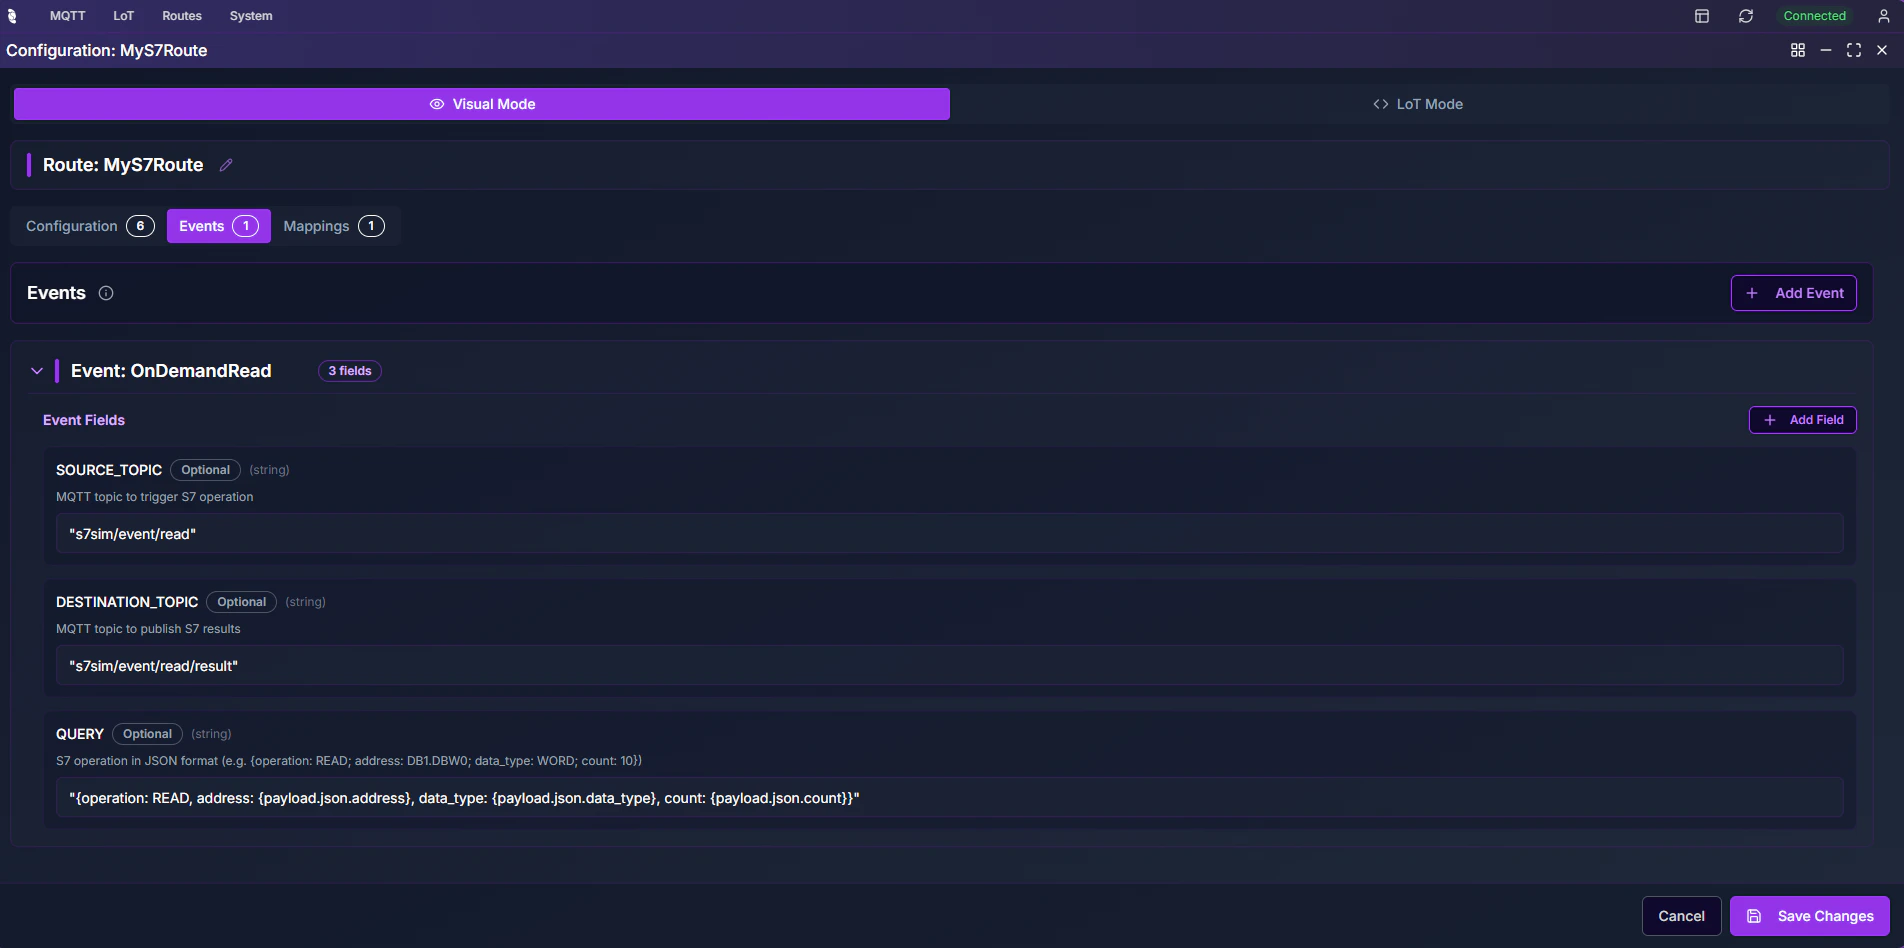Edit the route name with pencil icon
Image resolution: width=1904 pixels, height=948 pixels.
tap(226, 165)
